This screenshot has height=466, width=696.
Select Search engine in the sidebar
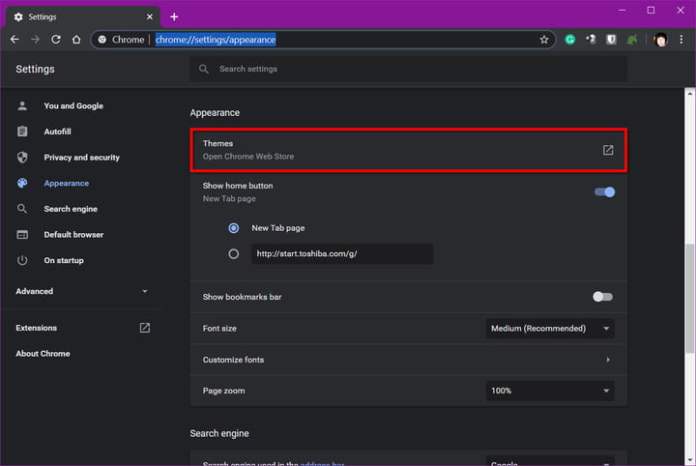(x=70, y=209)
